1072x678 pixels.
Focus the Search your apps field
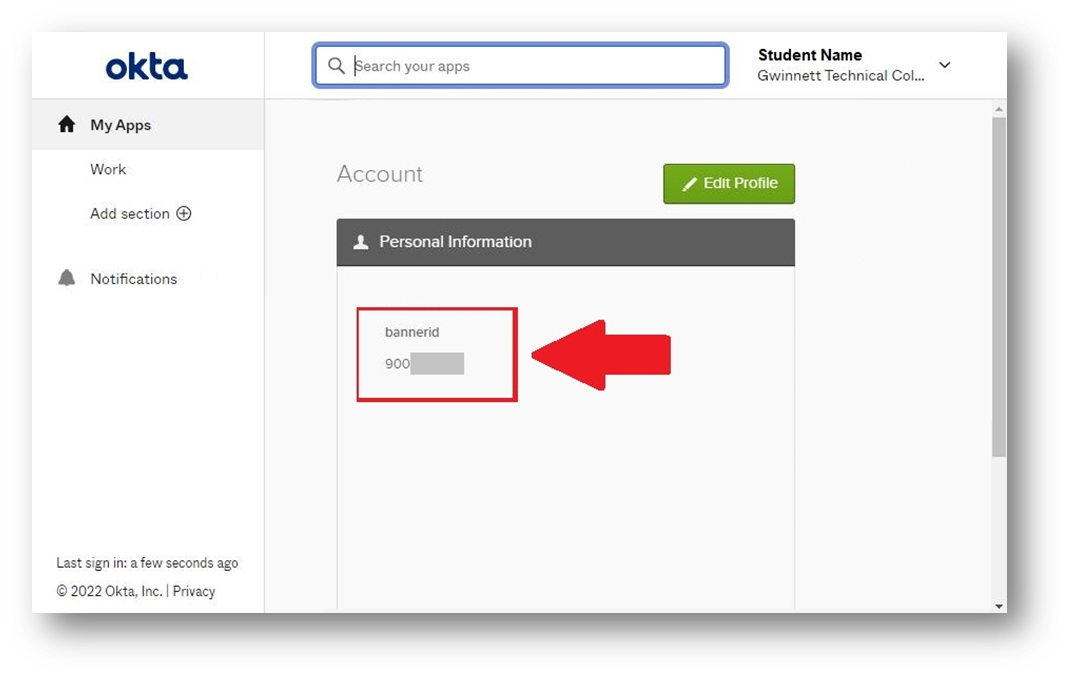(x=530, y=66)
